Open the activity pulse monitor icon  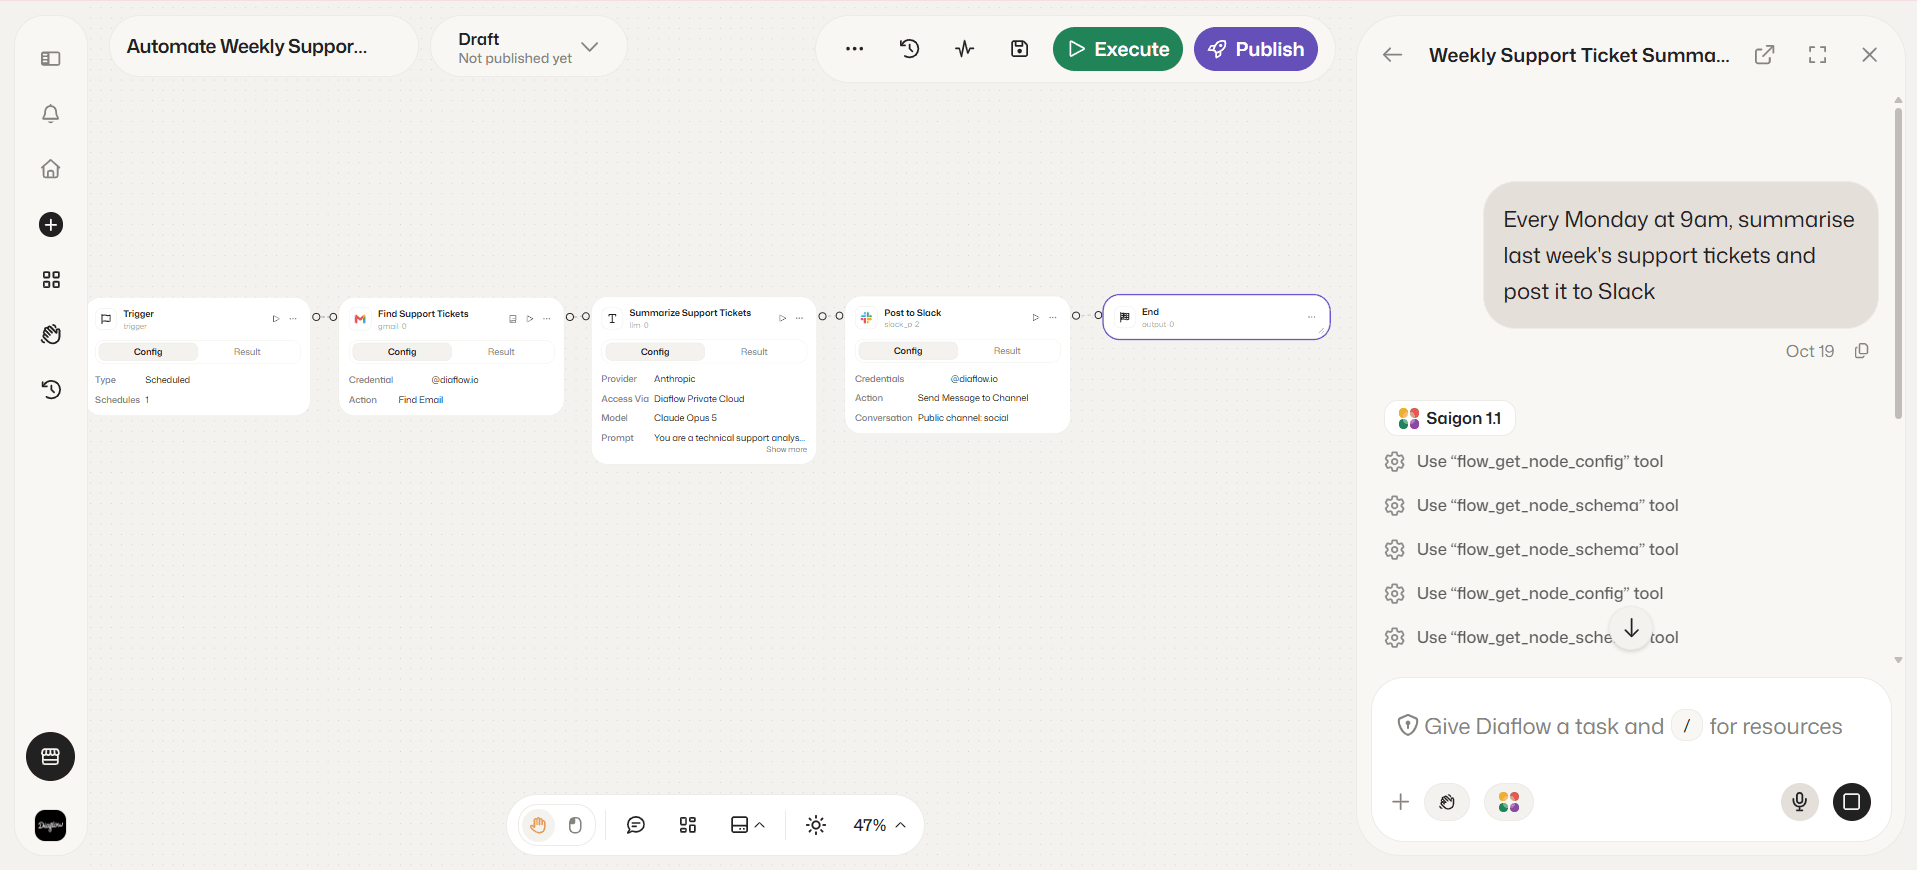(964, 49)
